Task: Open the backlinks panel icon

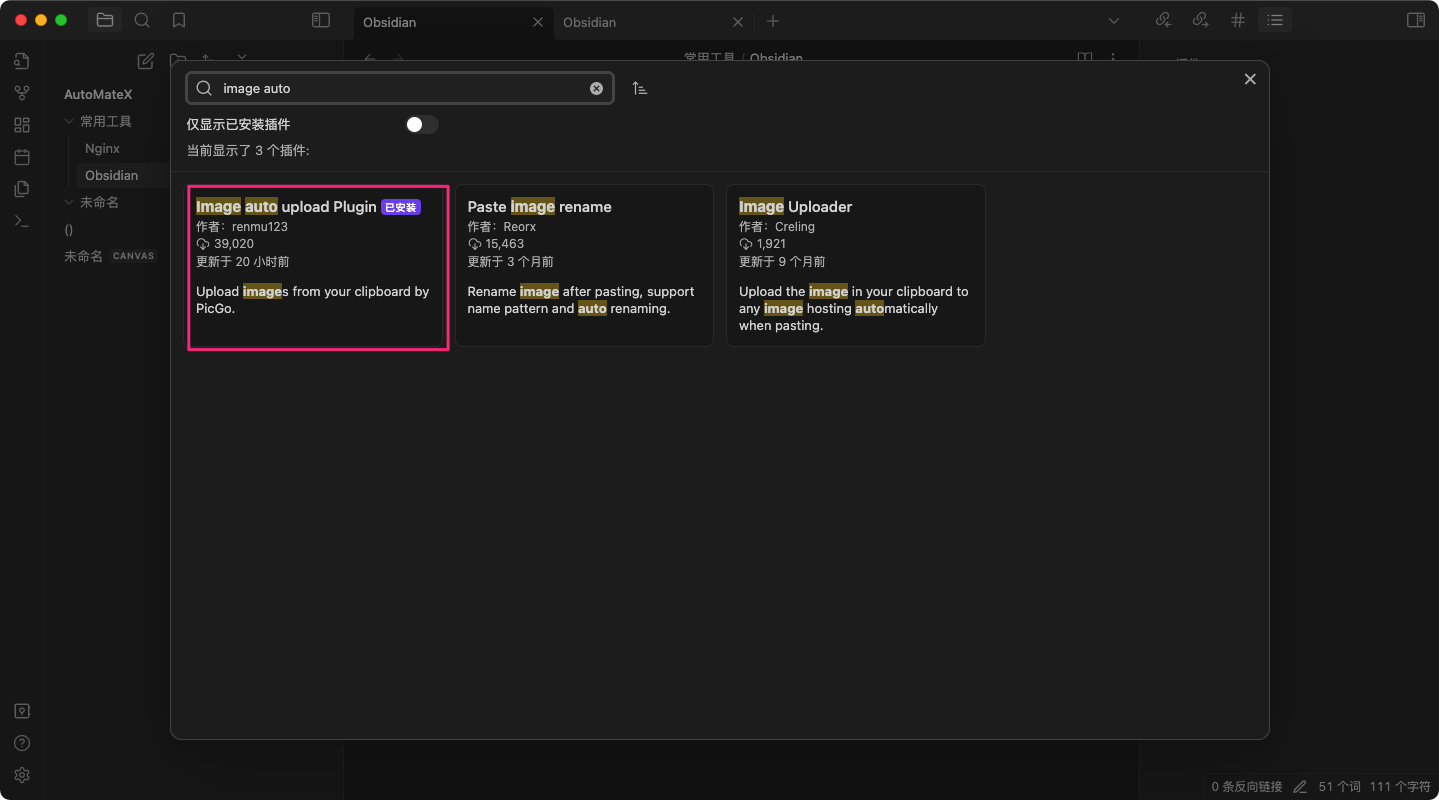Action: [1163, 20]
